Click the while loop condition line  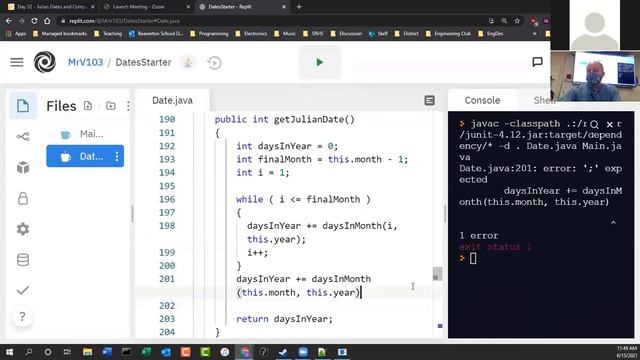coord(303,199)
